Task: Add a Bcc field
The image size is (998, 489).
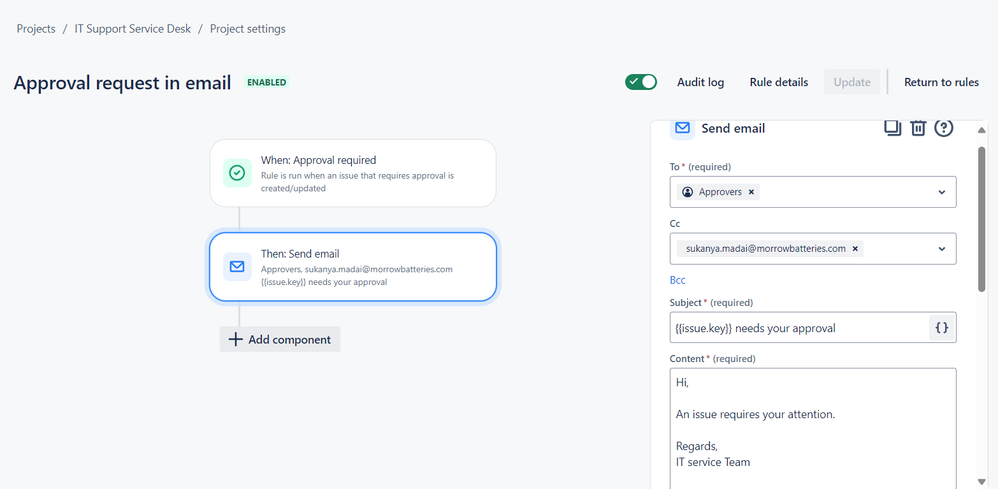Action: pyautogui.click(x=678, y=280)
